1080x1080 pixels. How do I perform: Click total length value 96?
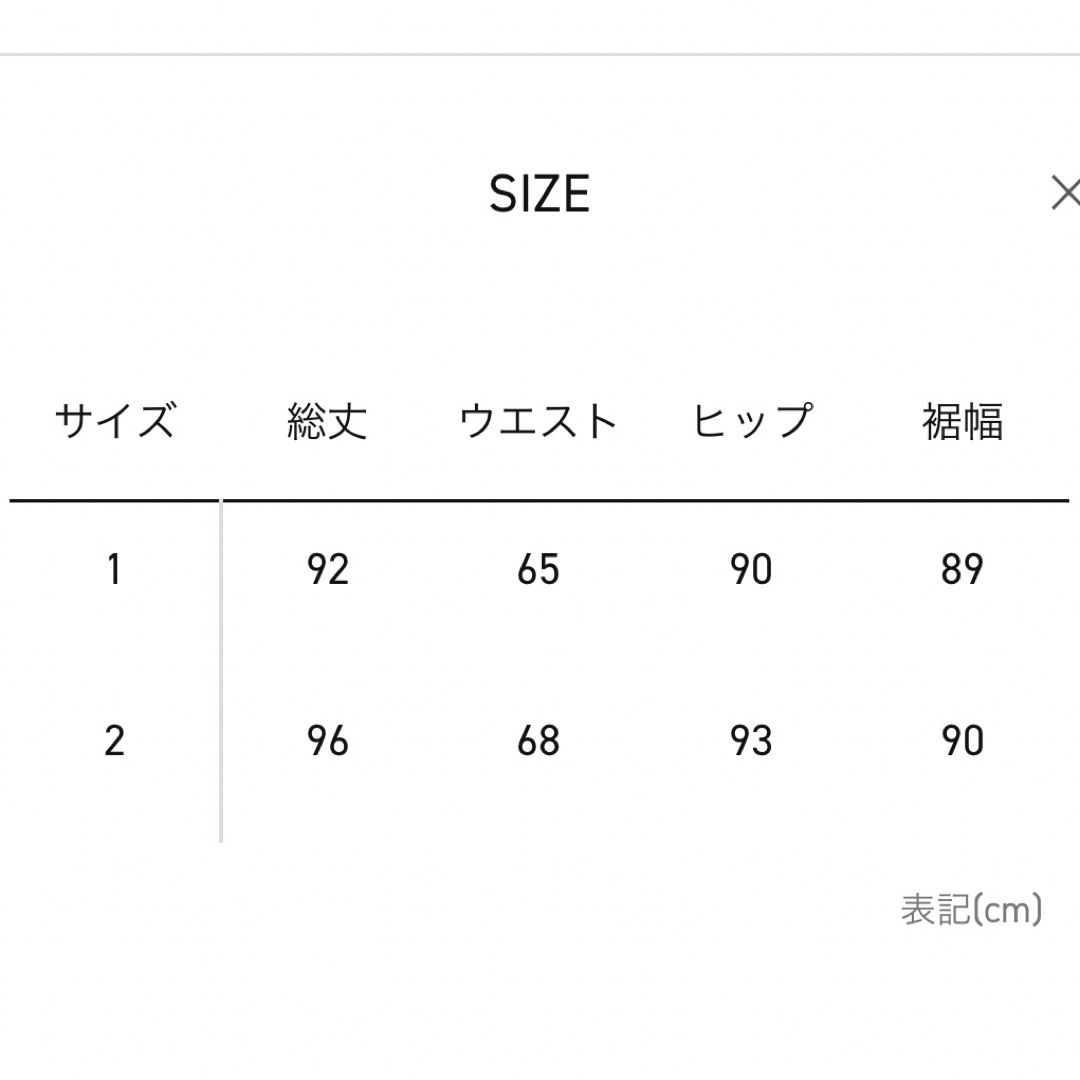coord(328,741)
